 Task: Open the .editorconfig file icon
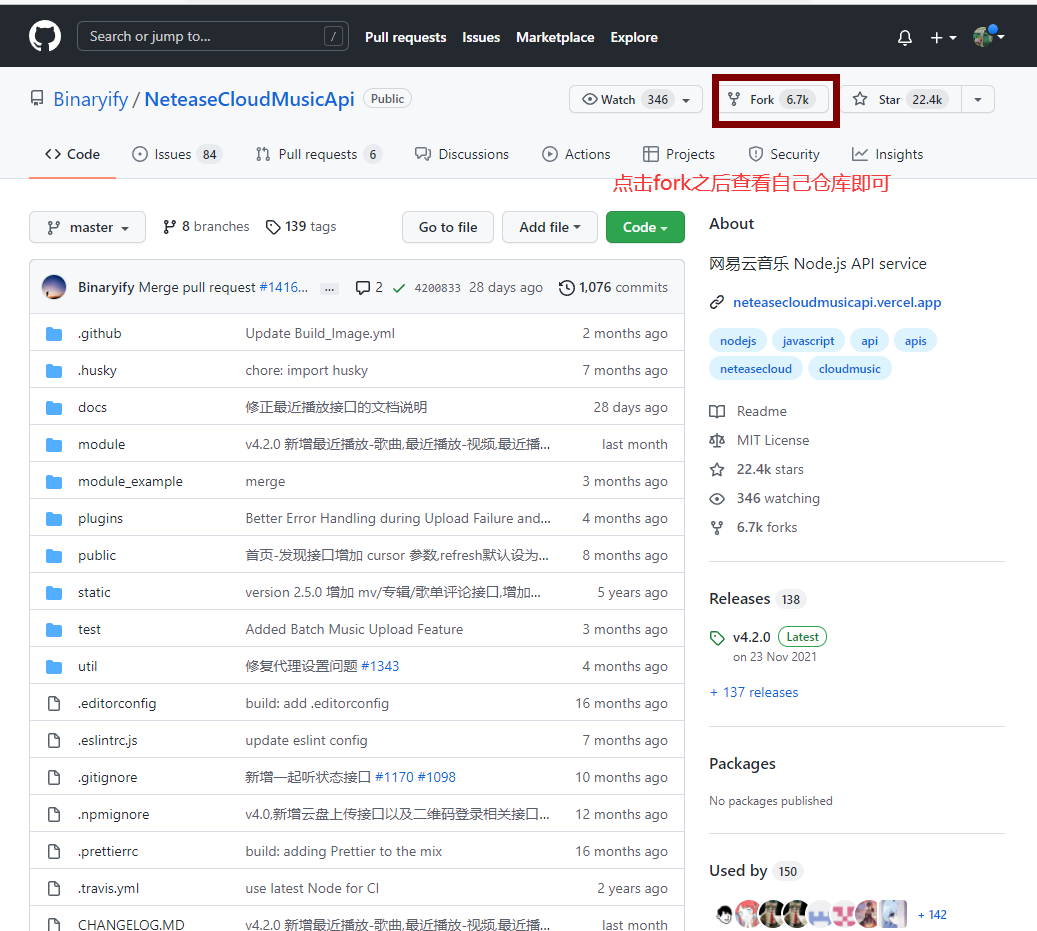[x=54, y=704]
